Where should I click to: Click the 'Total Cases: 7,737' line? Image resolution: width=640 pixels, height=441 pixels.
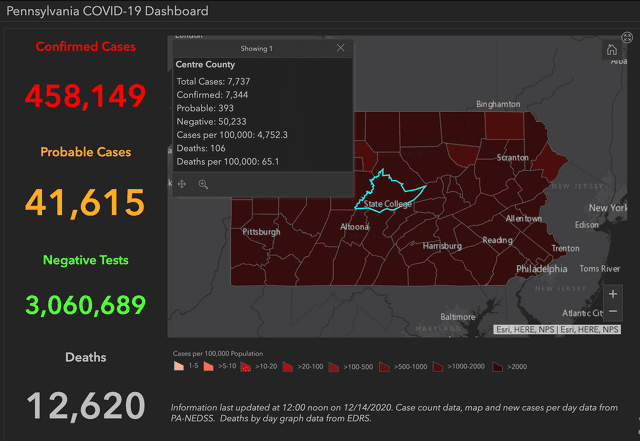pyautogui.click(x=213, y=82)
